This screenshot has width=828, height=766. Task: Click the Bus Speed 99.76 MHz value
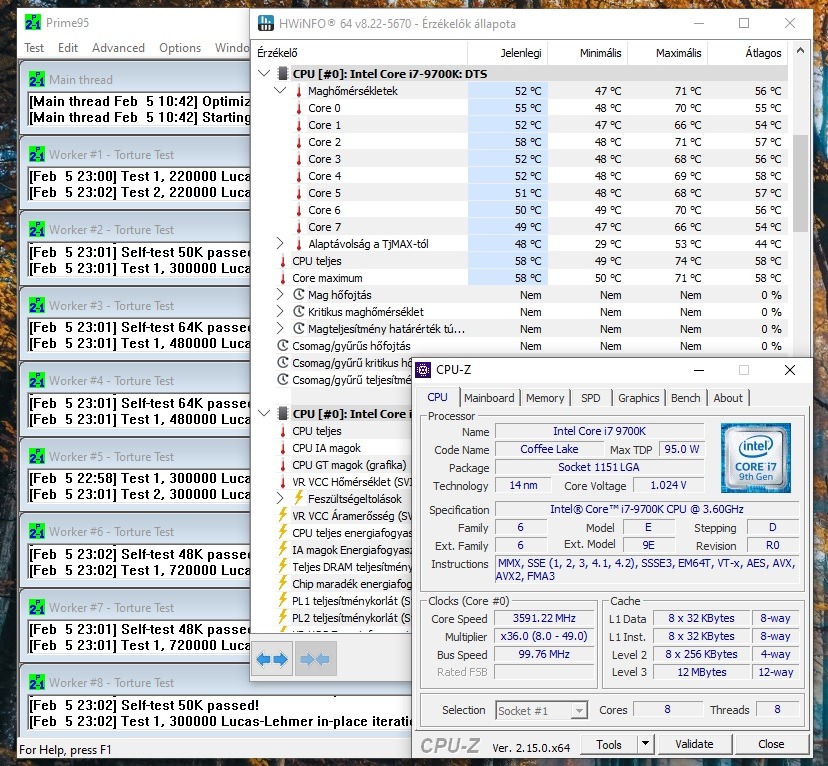point(544,654)
